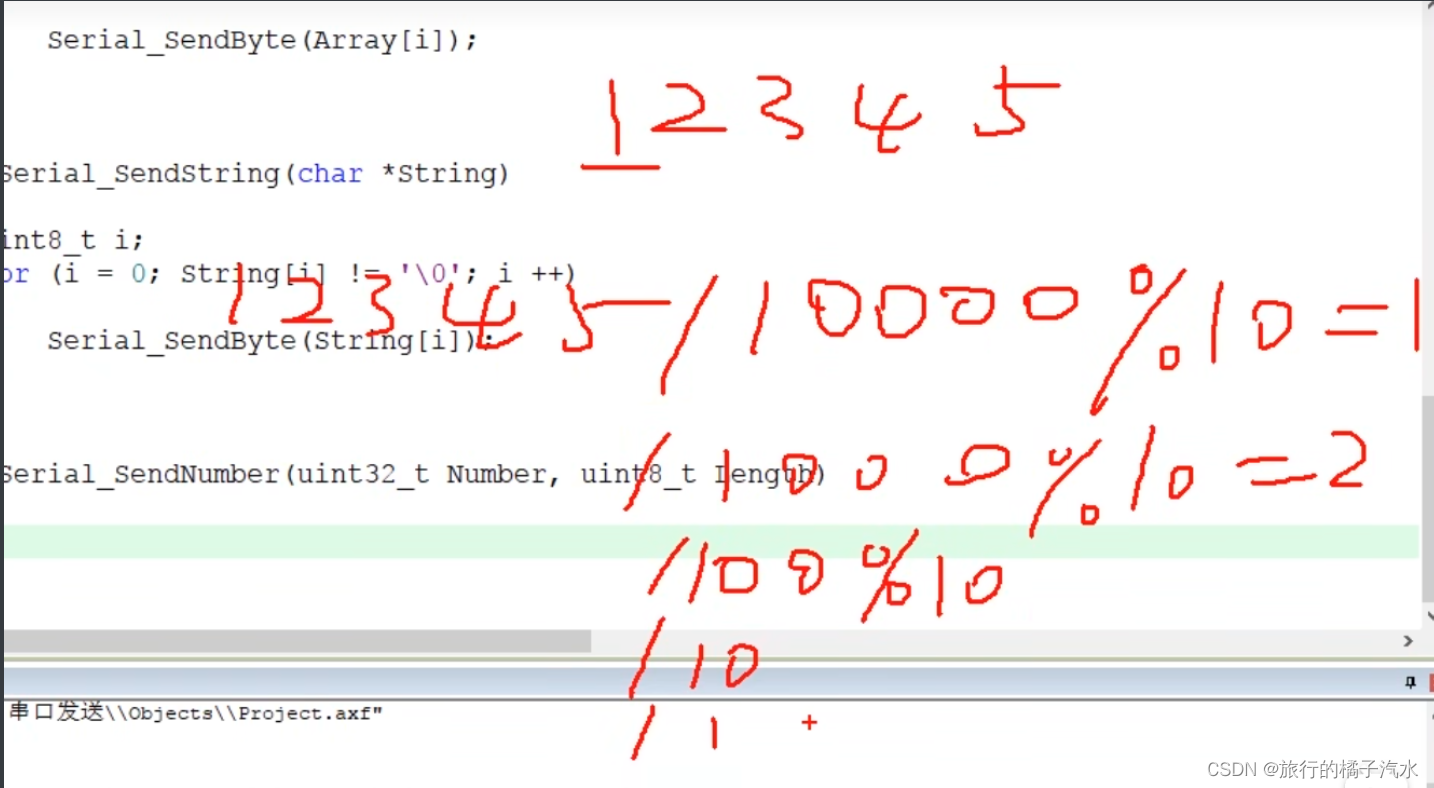
Task: Click "uint32_t Number" in Serial_SendNumber declaration
Action: coord(420,474)
